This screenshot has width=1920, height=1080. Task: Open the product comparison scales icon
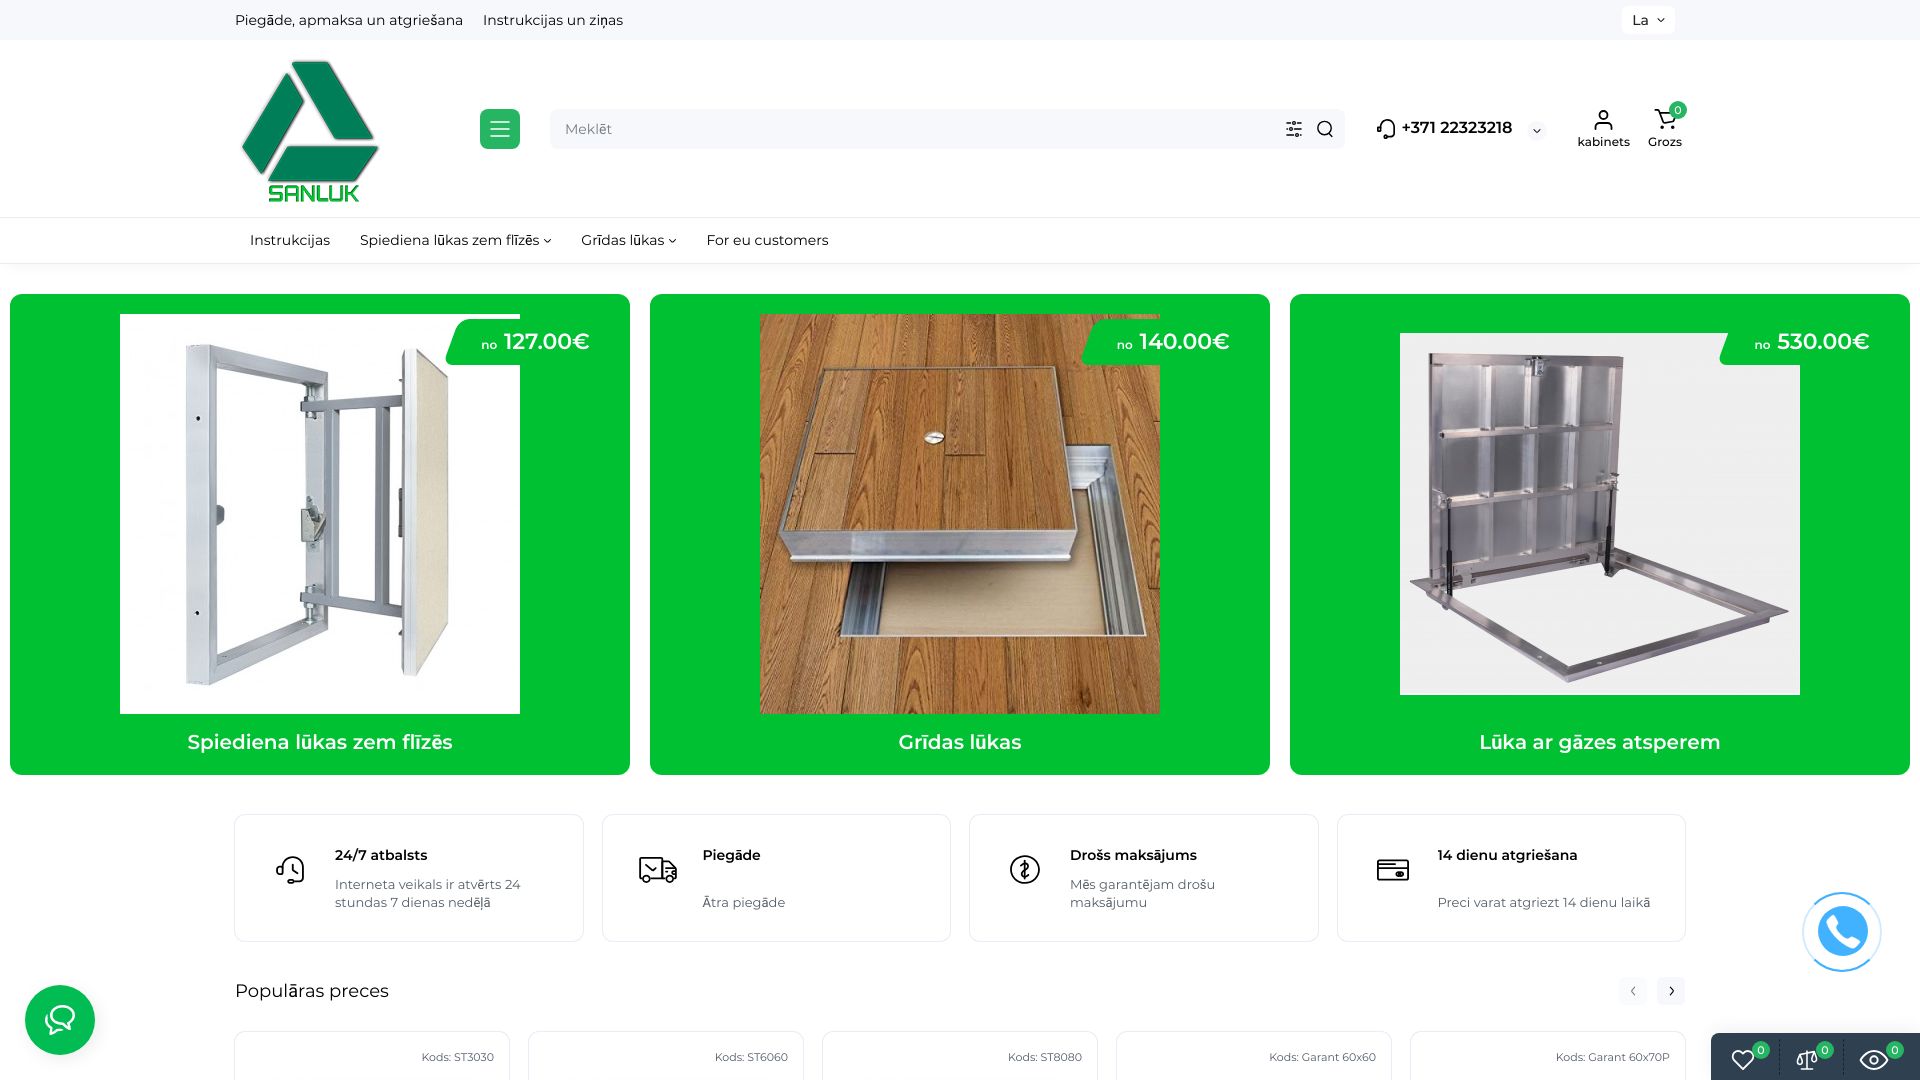[x=1807, y=1059]
